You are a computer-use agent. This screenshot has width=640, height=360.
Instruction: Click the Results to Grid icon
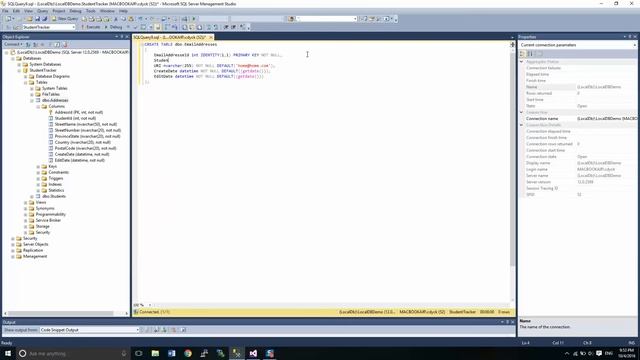click(x=191, y=27)
